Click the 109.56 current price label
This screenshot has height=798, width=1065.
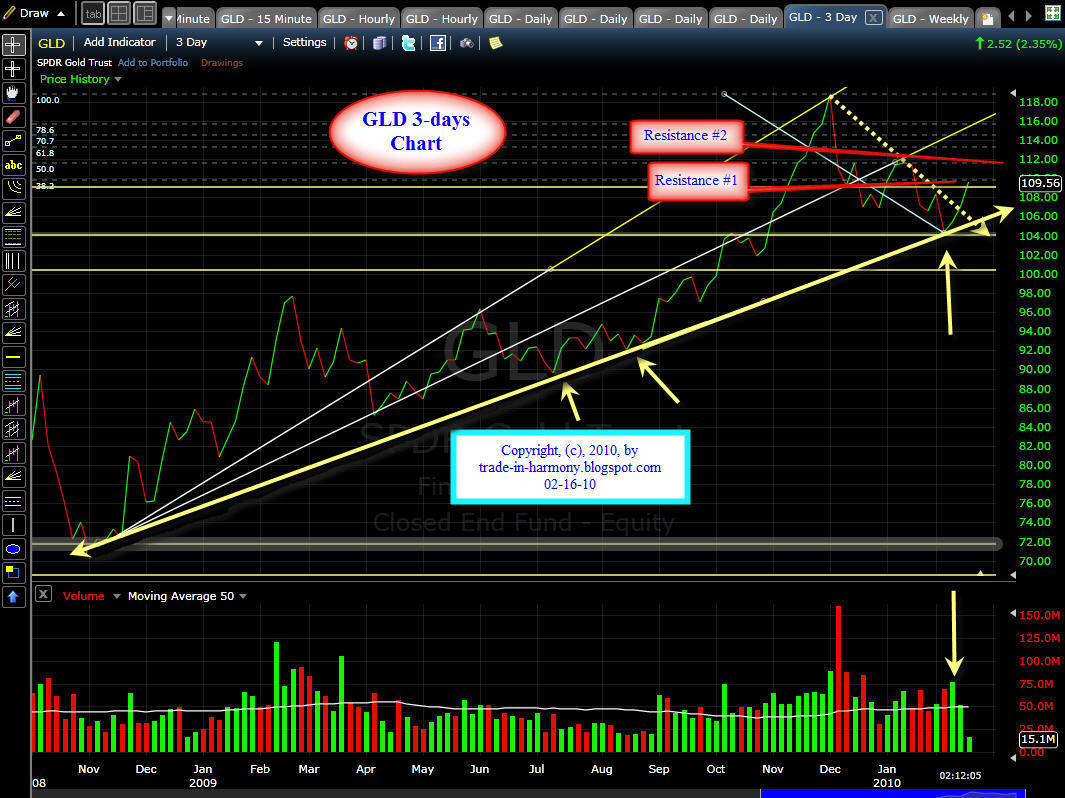(x=1040, y=183)
